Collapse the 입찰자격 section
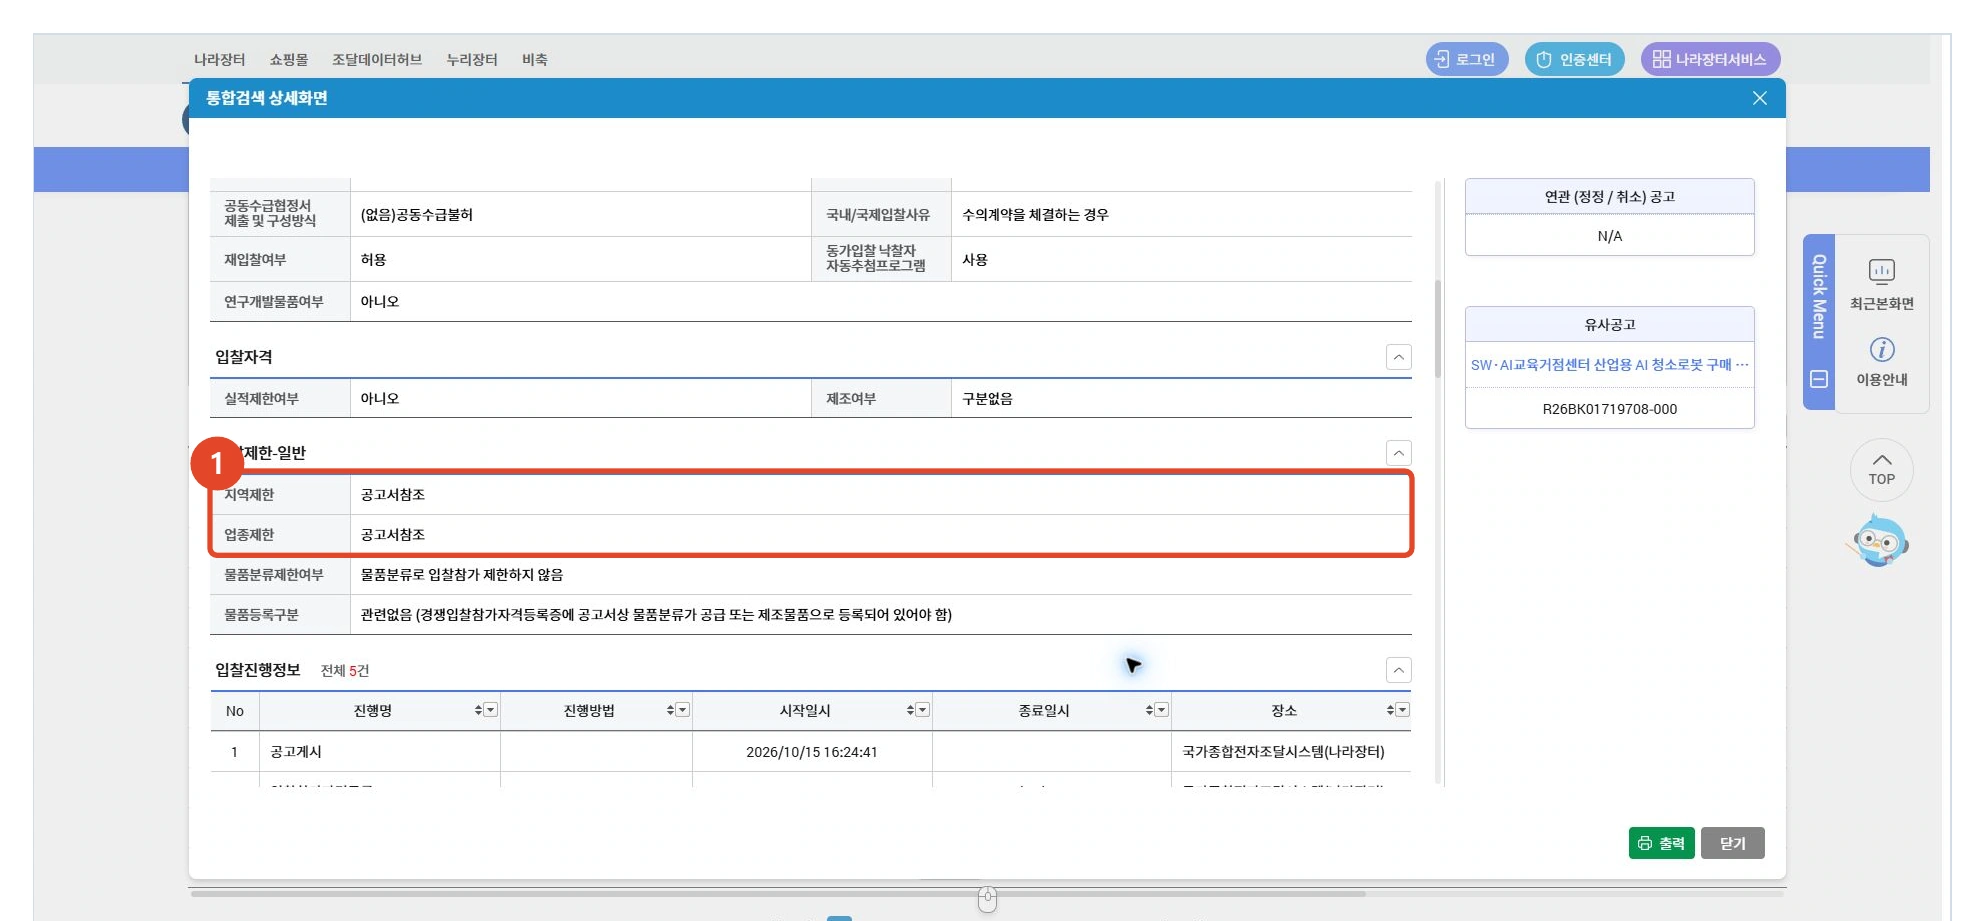Screen dimensions: 1985x921 click(x=1399, y=357)
